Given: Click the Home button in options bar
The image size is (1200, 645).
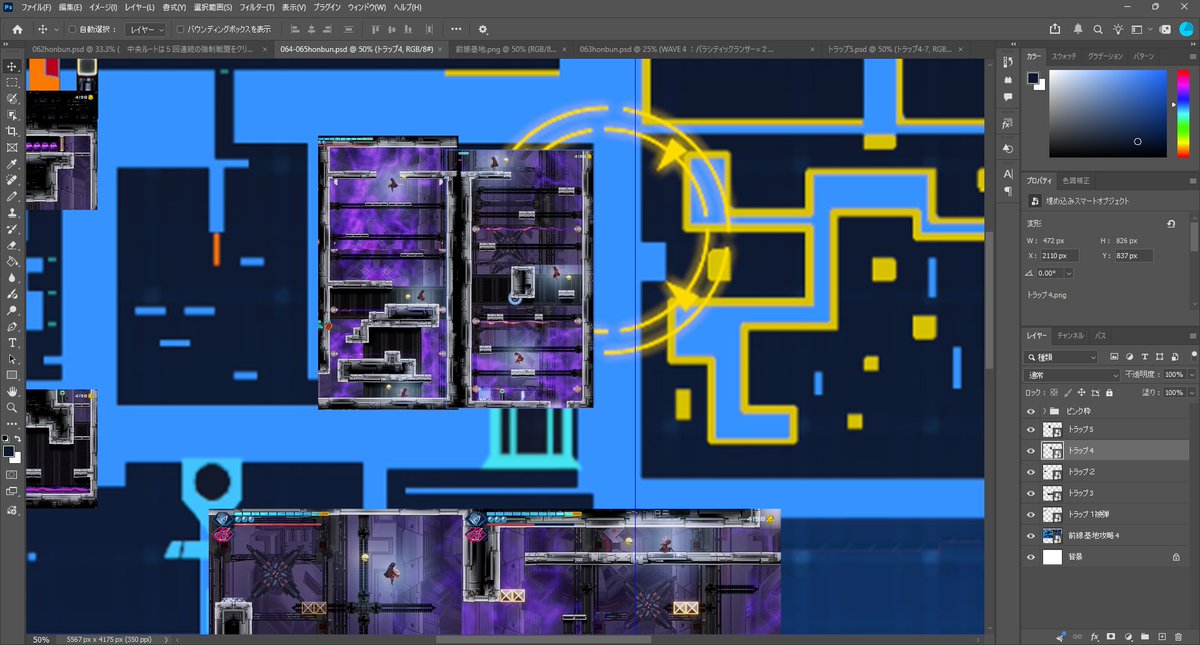Looking at the screenshot, I should tap(17, 29).
